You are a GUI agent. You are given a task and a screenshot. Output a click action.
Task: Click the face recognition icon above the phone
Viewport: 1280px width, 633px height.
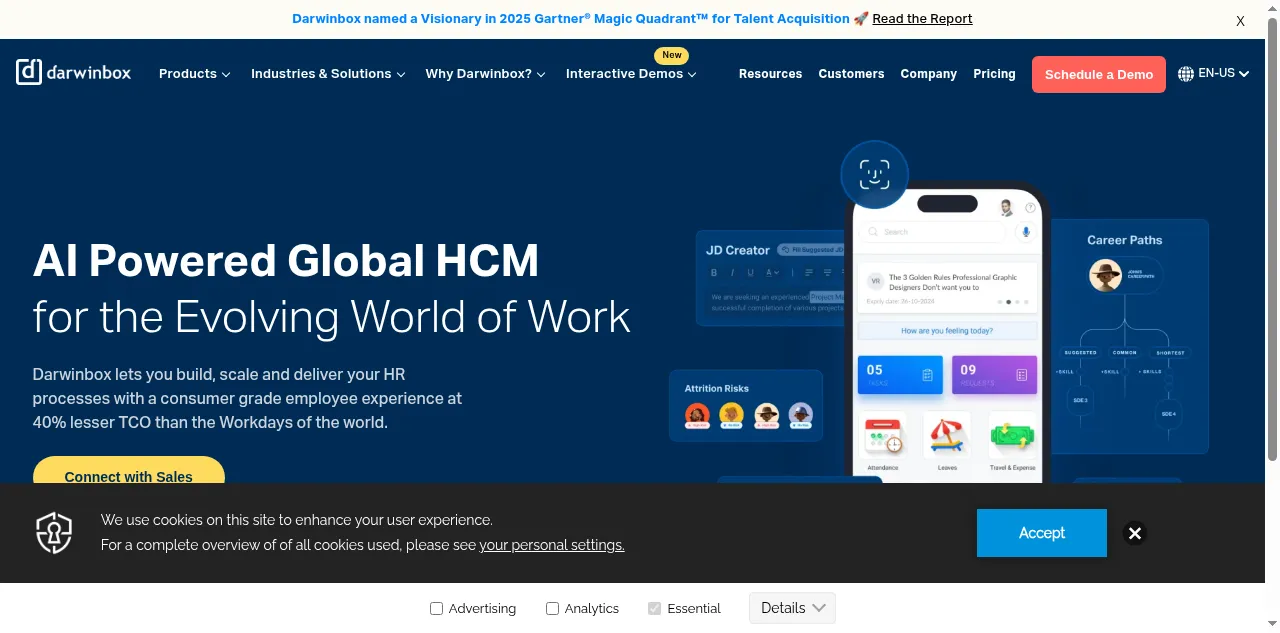(x=875, y=175)
